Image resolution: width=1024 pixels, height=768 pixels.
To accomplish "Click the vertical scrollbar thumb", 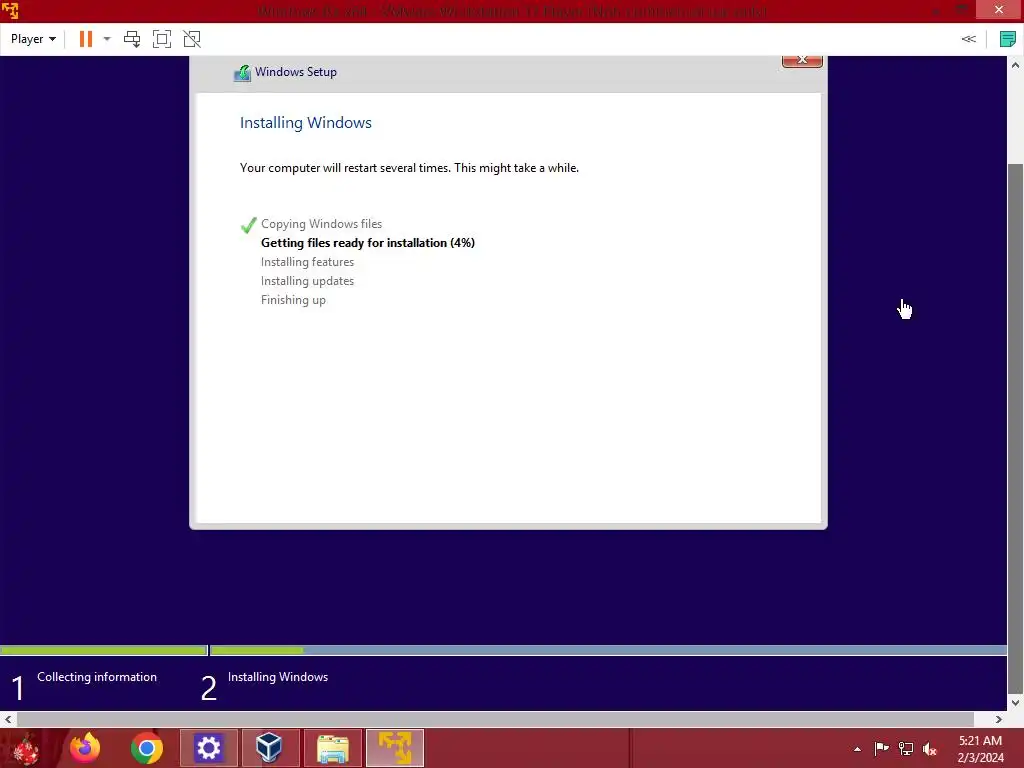I will [x=1016, y=428].
